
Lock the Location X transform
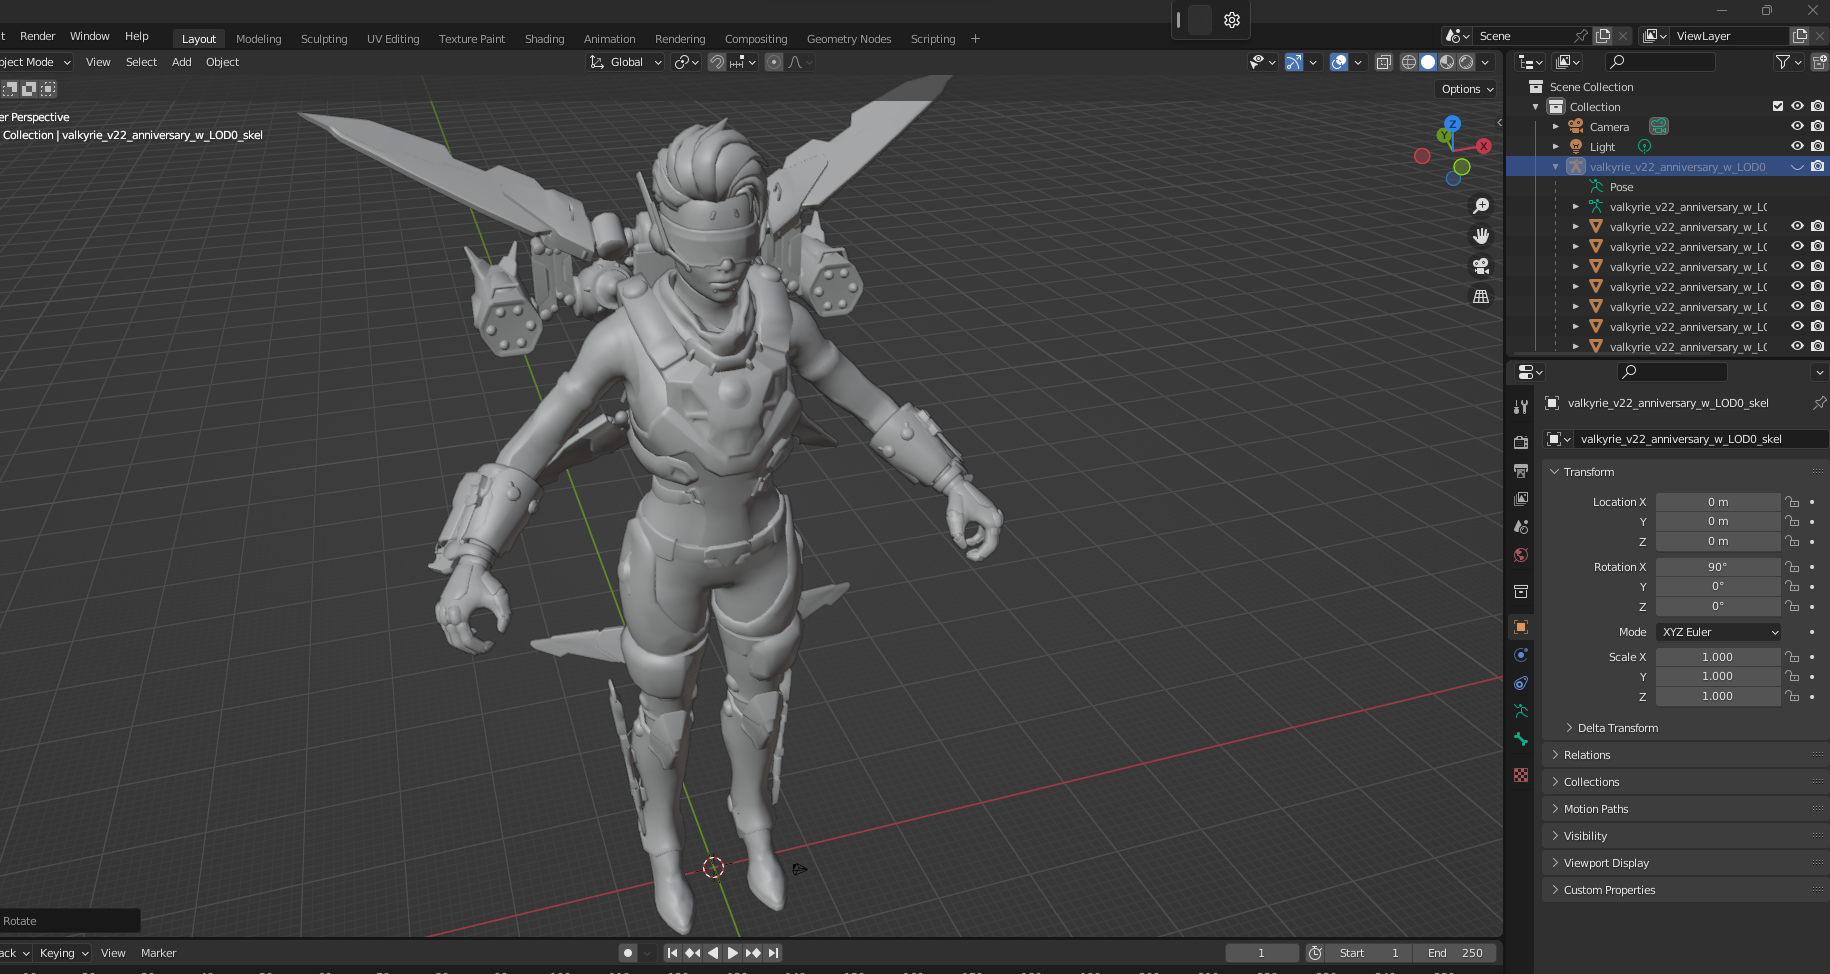(x=1792, y=502)
